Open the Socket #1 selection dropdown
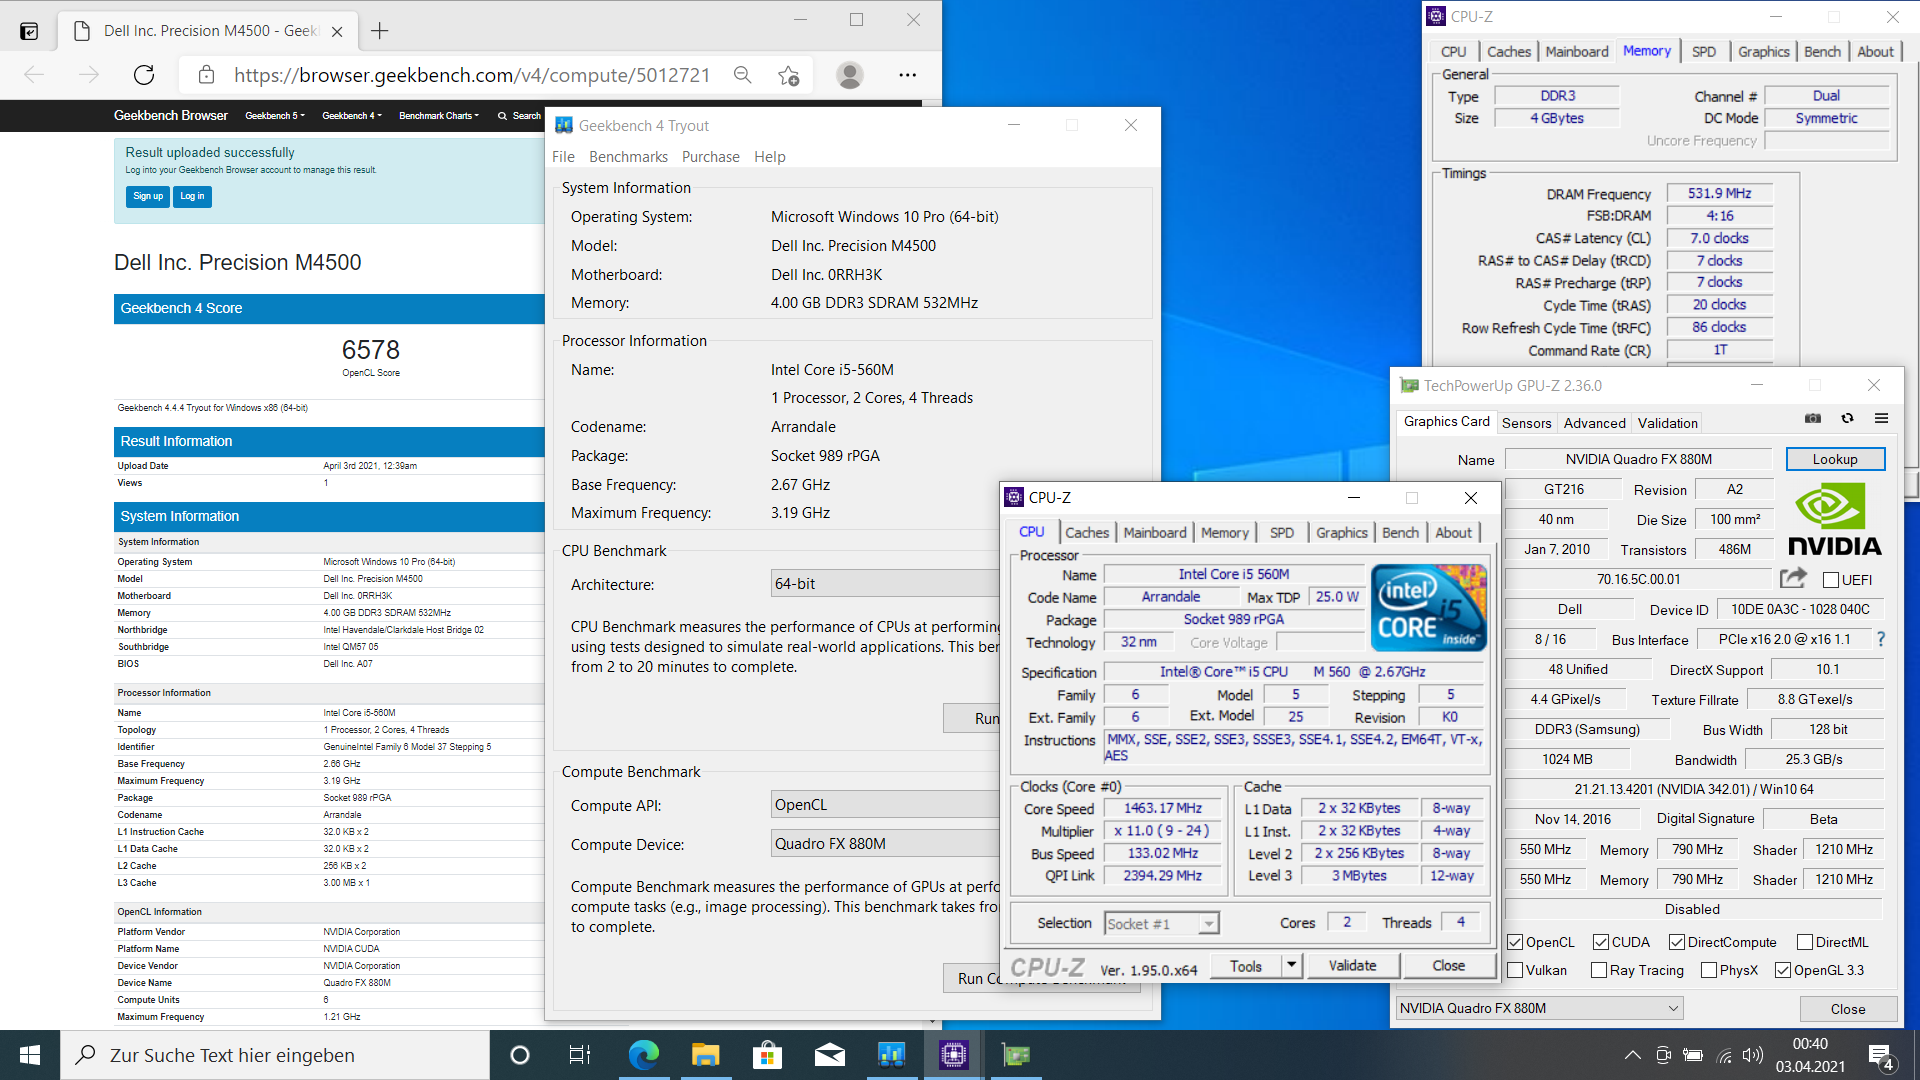The image size is (1920, 1080). 1161,923
